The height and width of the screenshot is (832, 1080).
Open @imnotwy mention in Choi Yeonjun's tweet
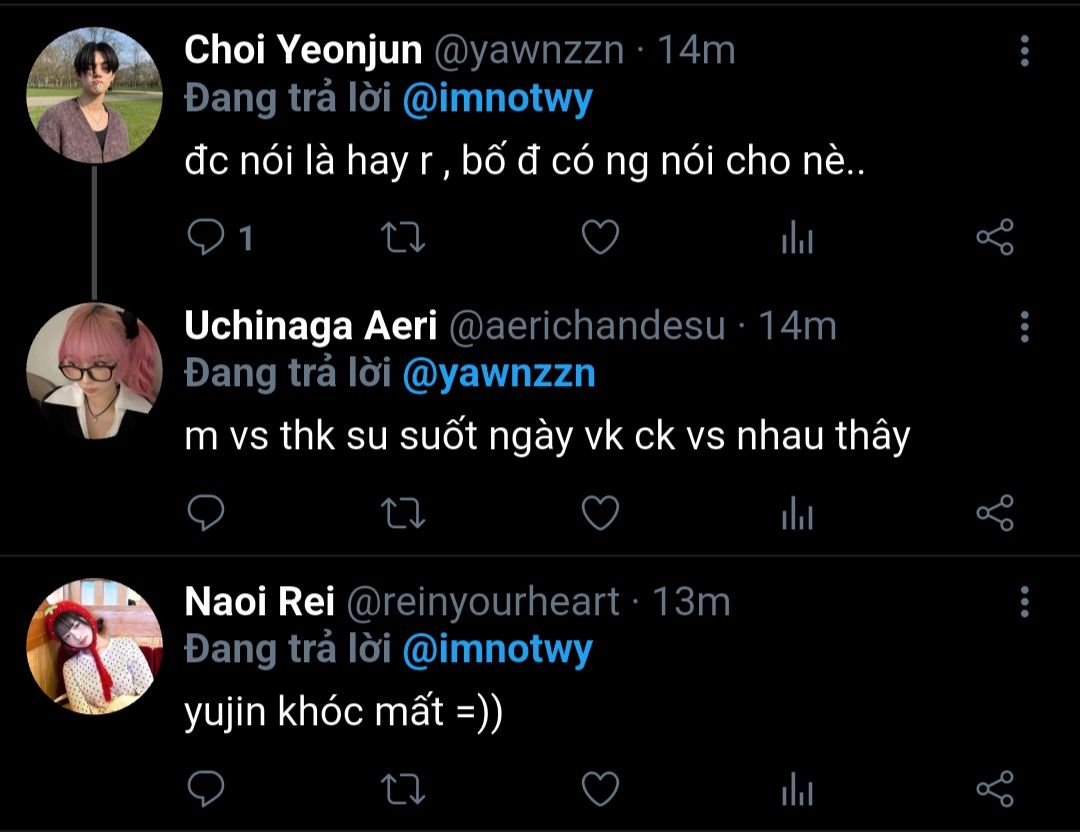pos(497,98)
